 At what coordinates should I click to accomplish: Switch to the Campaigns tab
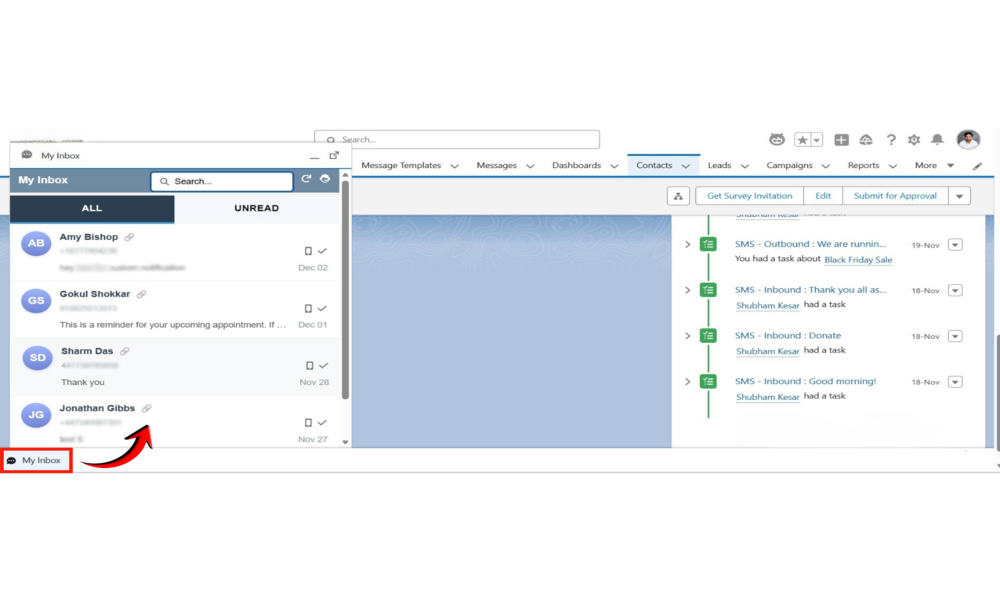[789, 166]
